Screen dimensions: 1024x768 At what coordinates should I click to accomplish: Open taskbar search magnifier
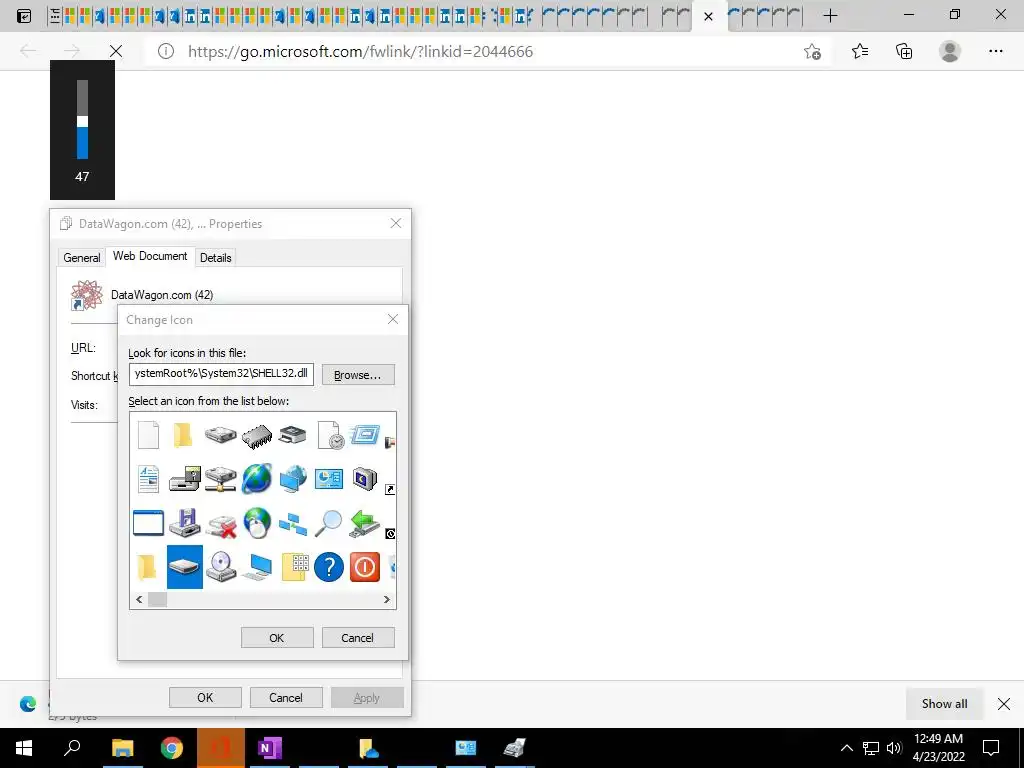72,748
